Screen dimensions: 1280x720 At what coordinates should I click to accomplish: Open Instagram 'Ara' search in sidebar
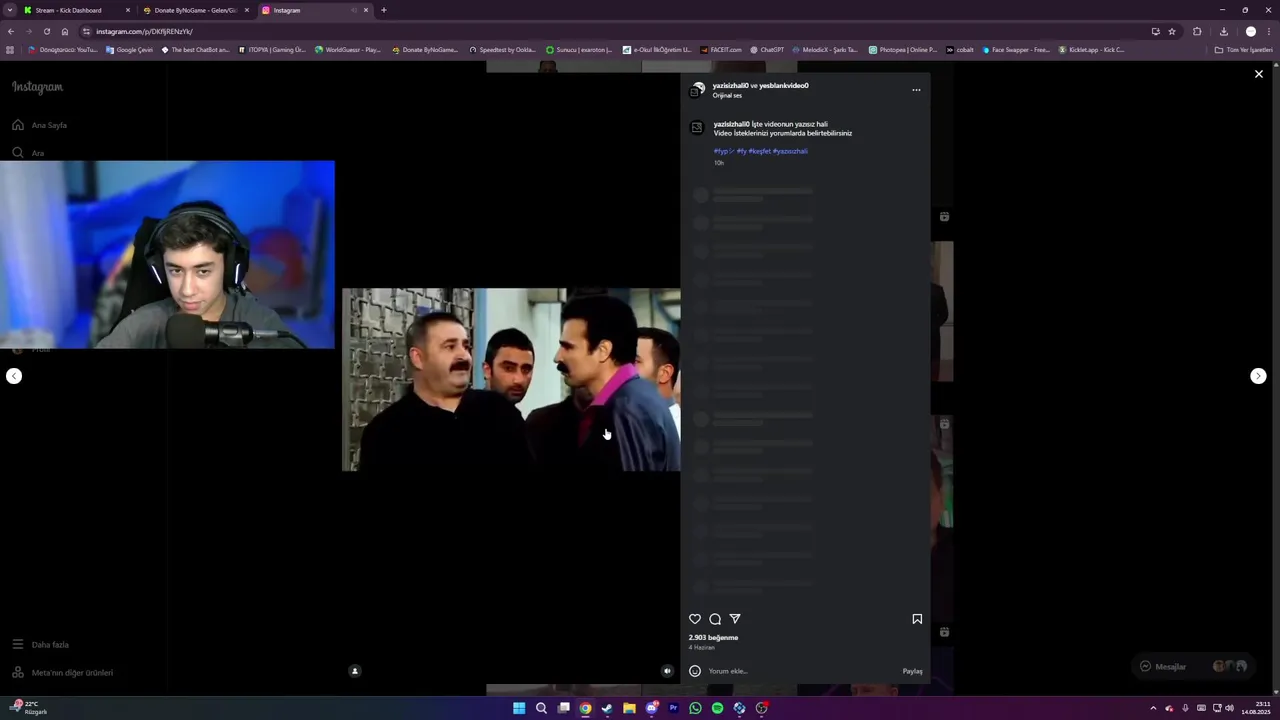pyautogui.click(x=28, y=153)
